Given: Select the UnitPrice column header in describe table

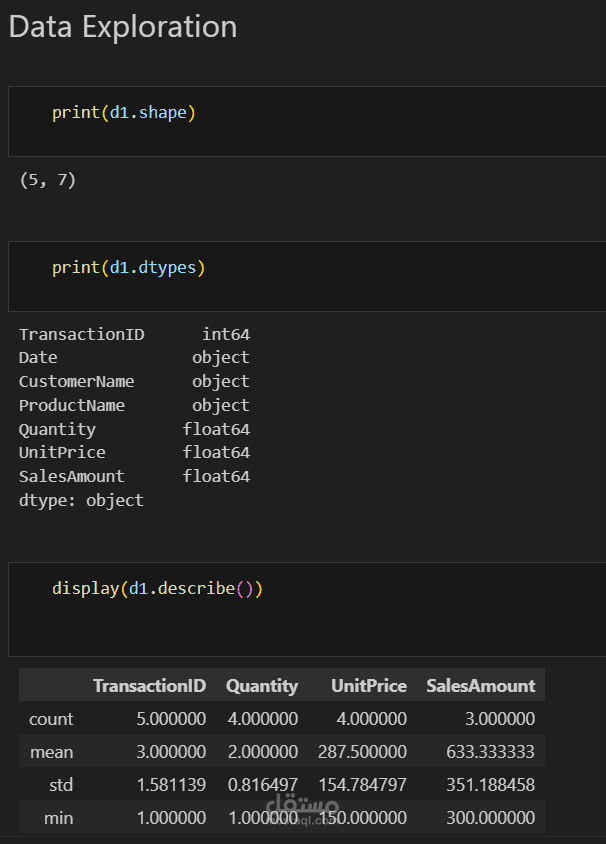Looking at the screenshot, I should tap(369, 686).
